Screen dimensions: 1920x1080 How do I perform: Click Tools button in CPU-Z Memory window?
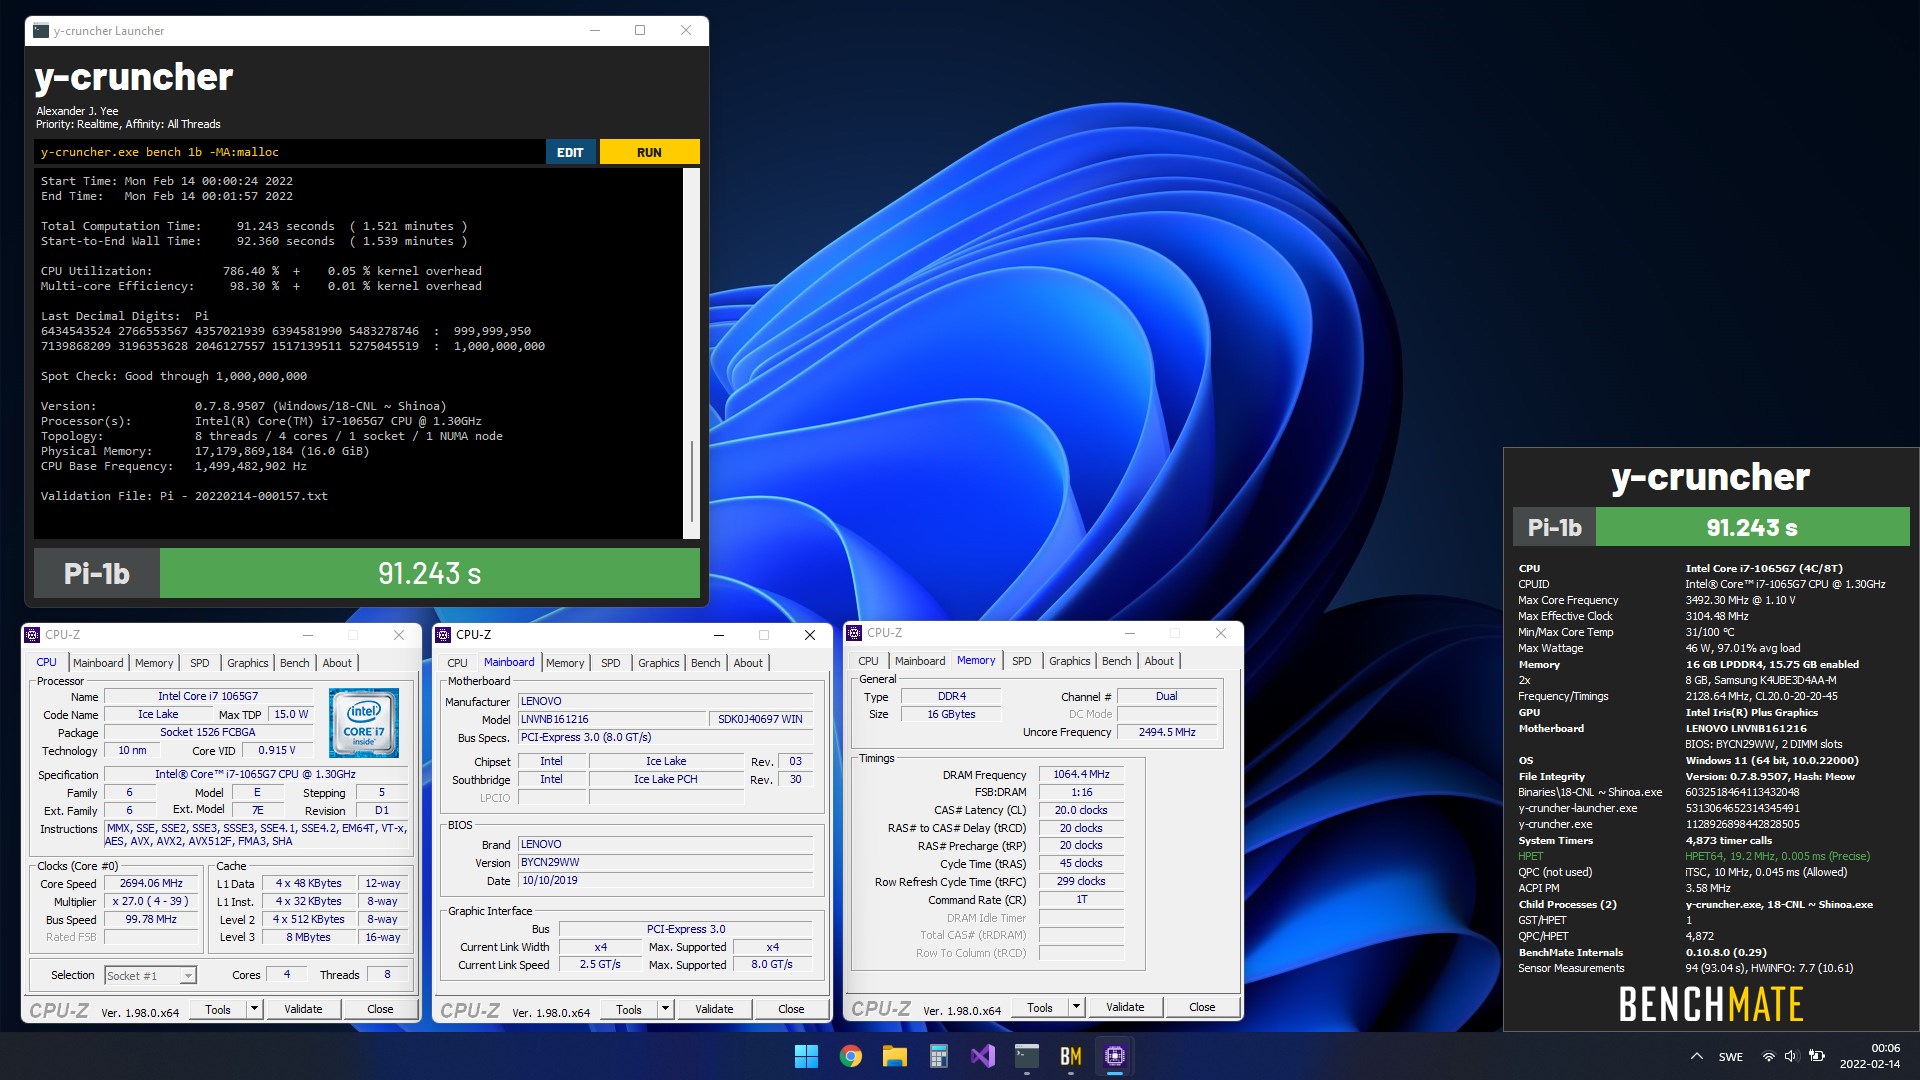[x=1040, y=1007]
